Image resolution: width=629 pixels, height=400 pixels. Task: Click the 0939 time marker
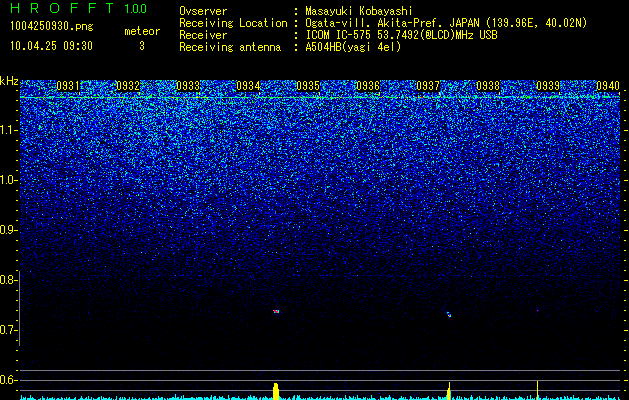tap(548, 86)
